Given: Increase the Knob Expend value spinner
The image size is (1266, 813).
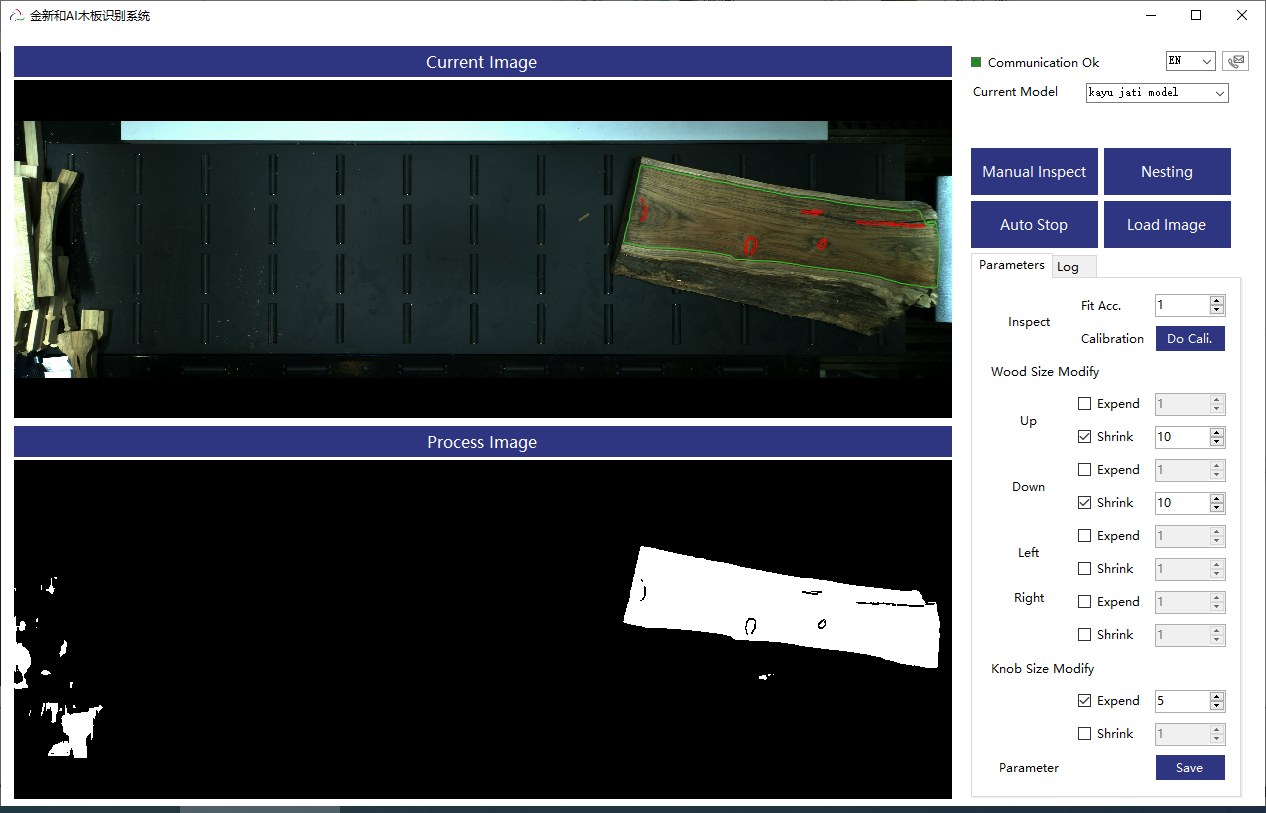Looking at the screenshot, I should click(1217, 696).
